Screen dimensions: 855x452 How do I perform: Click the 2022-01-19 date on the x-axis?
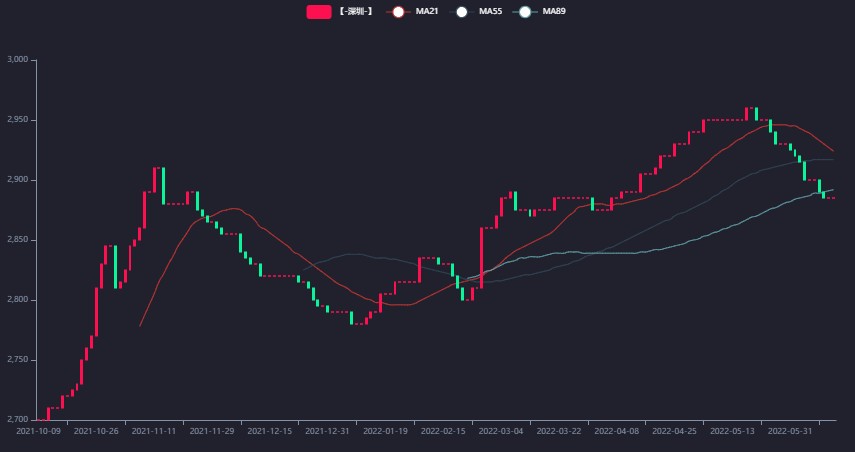385,432
